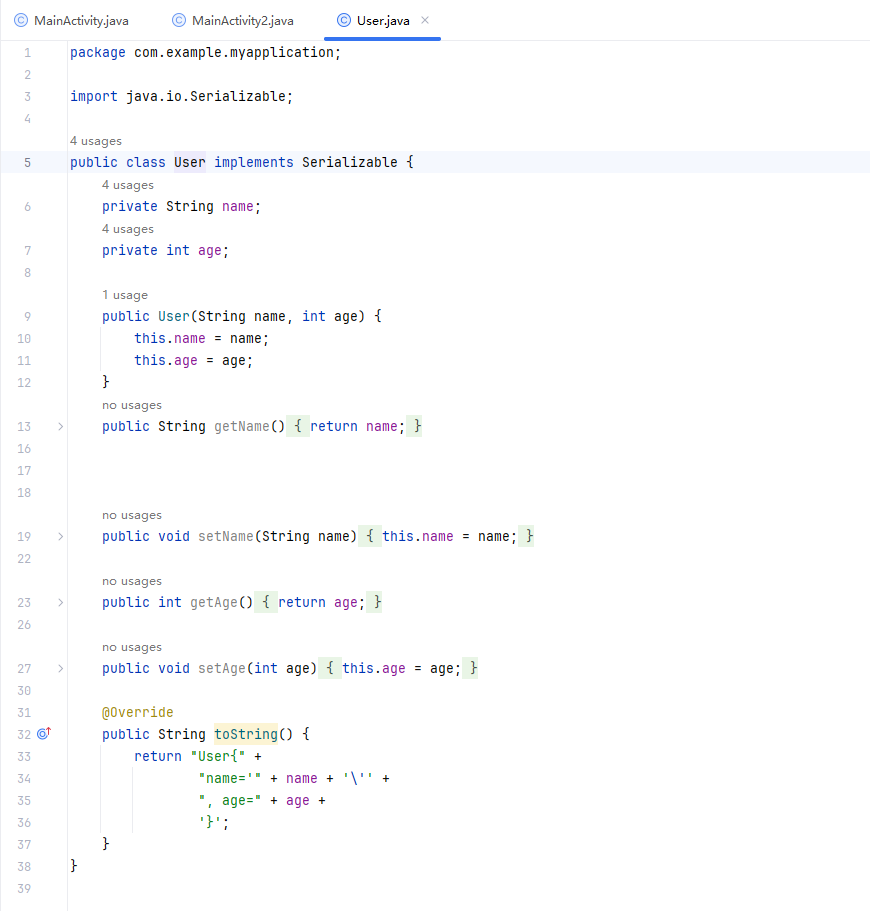
Task: Click the 'setName' method name
Action: point(225,537)
